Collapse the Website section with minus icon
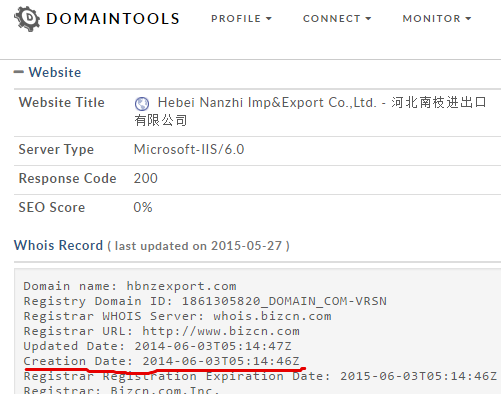Viewport: 501px width, 394px height. coord(19,72)
